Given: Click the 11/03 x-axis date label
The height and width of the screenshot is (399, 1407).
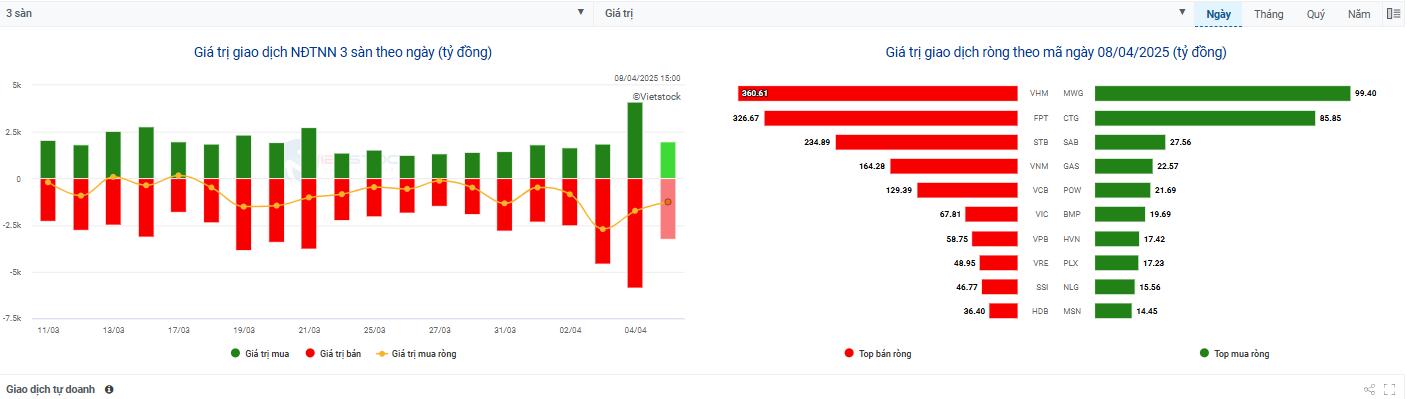Looking at the screenshot, I should [47, 329].
